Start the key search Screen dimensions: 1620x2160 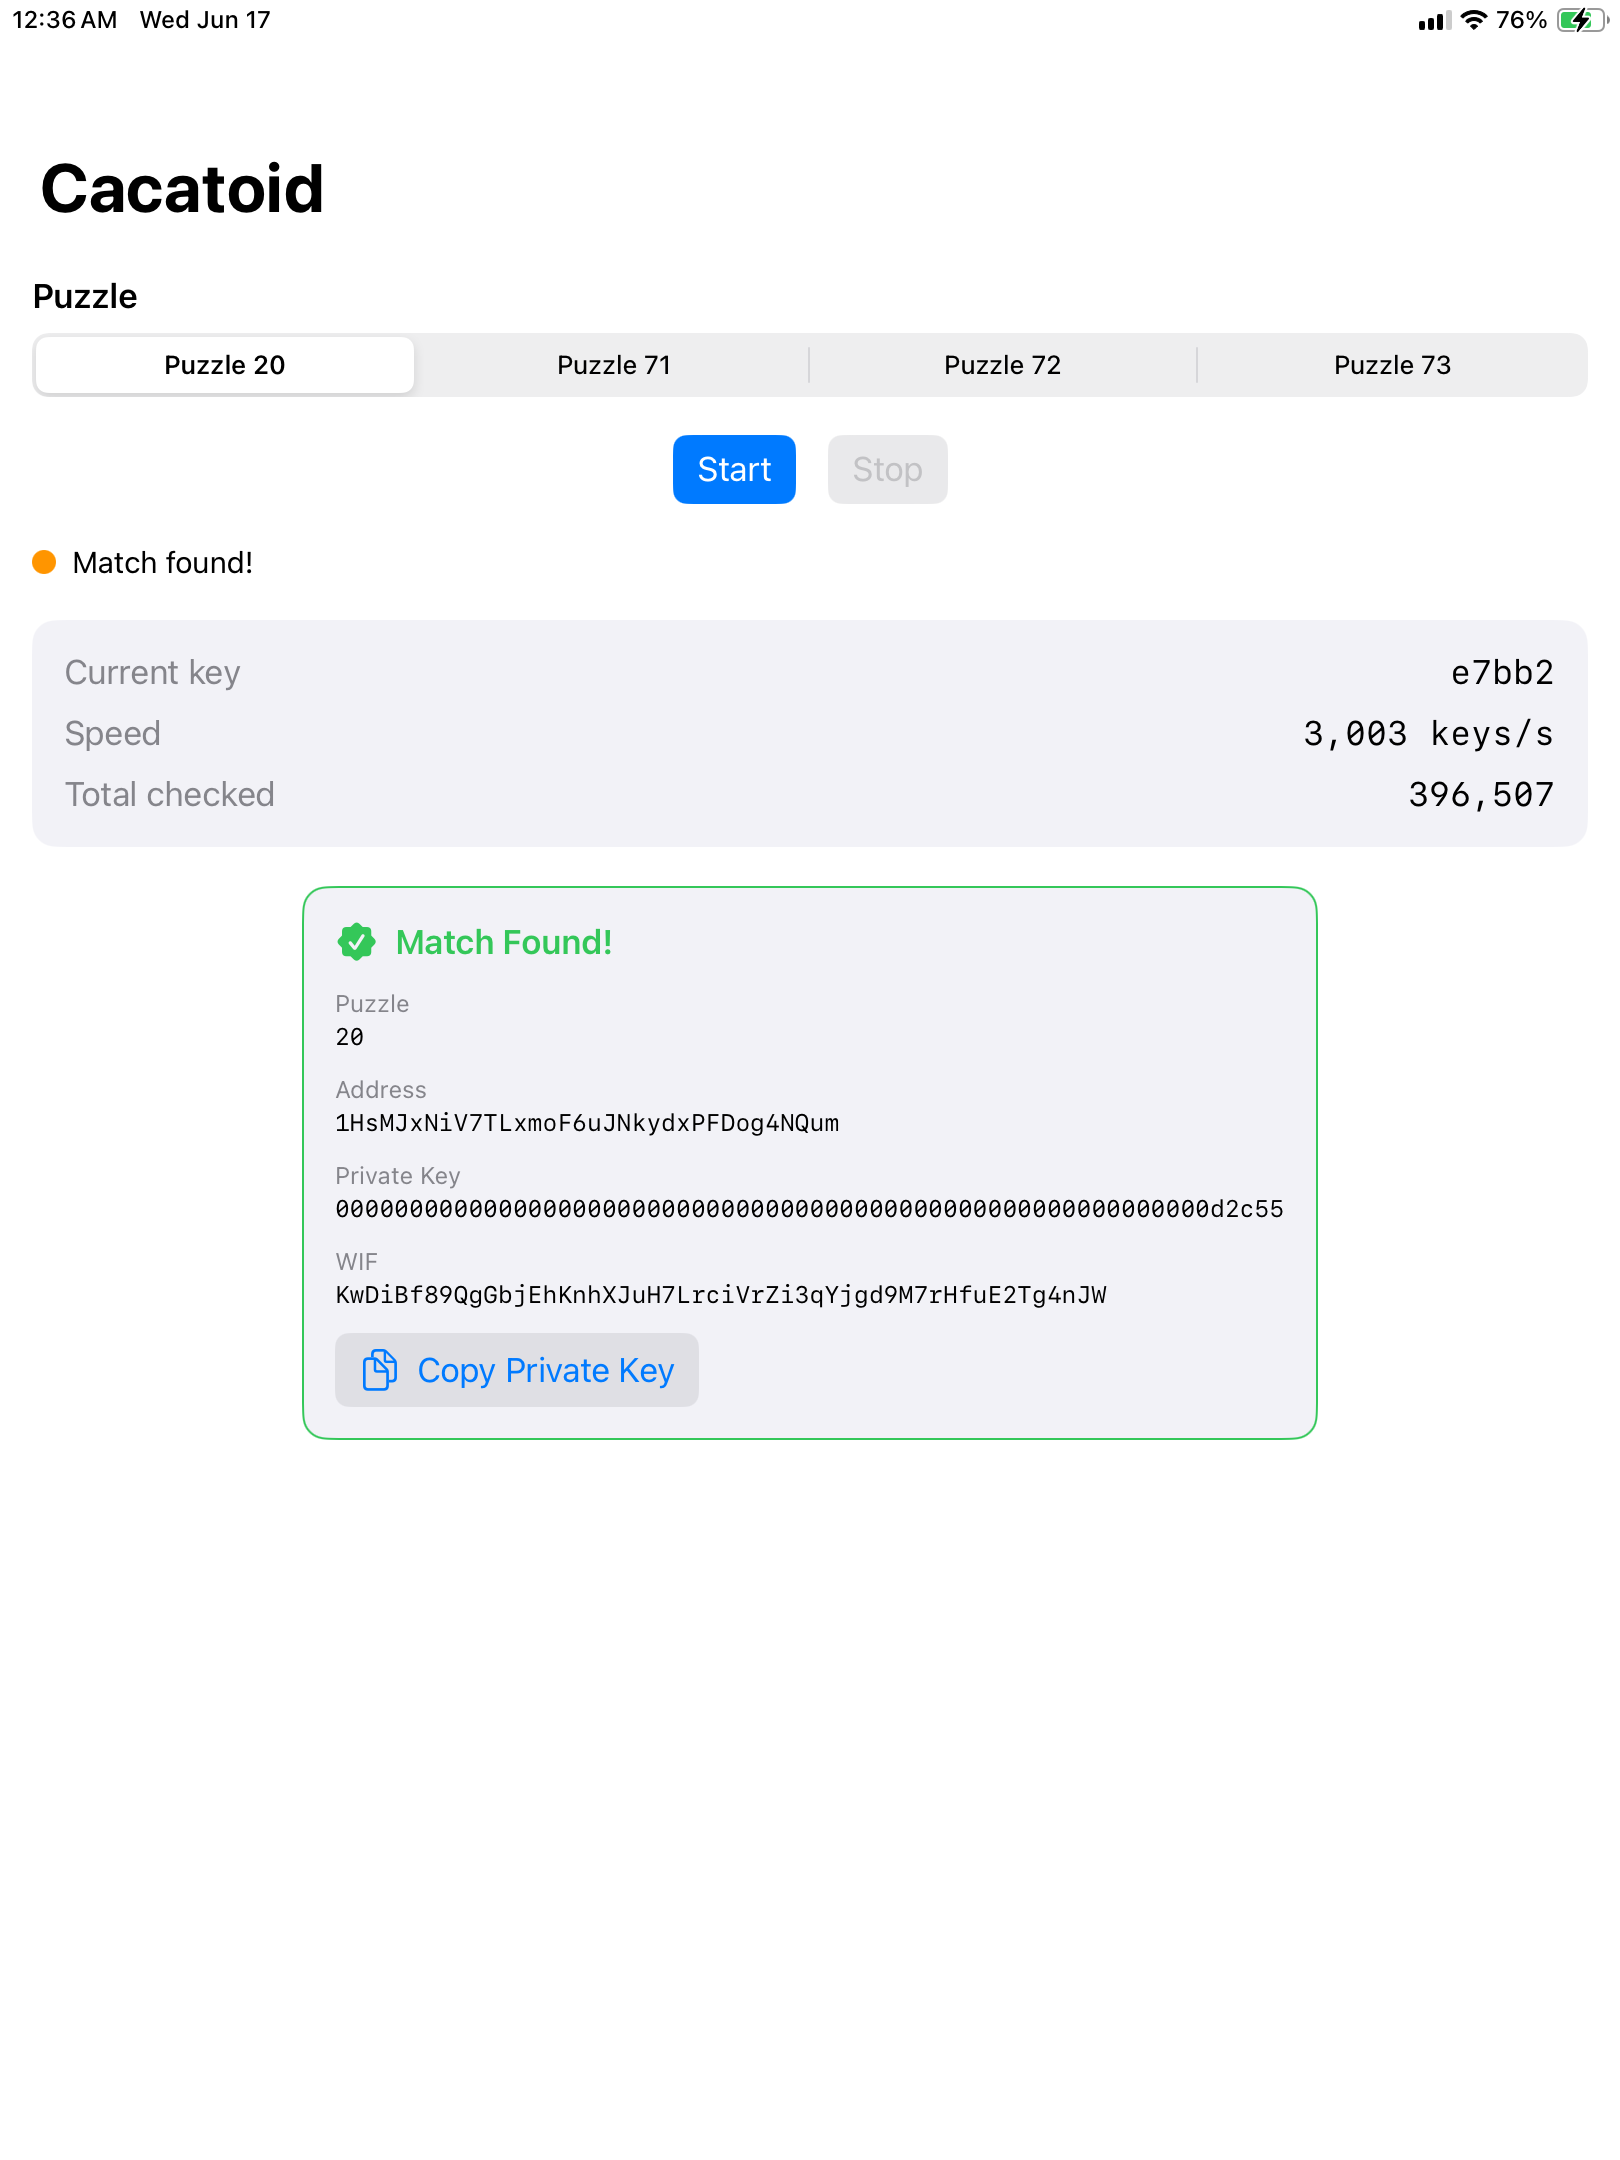(734, 469)
